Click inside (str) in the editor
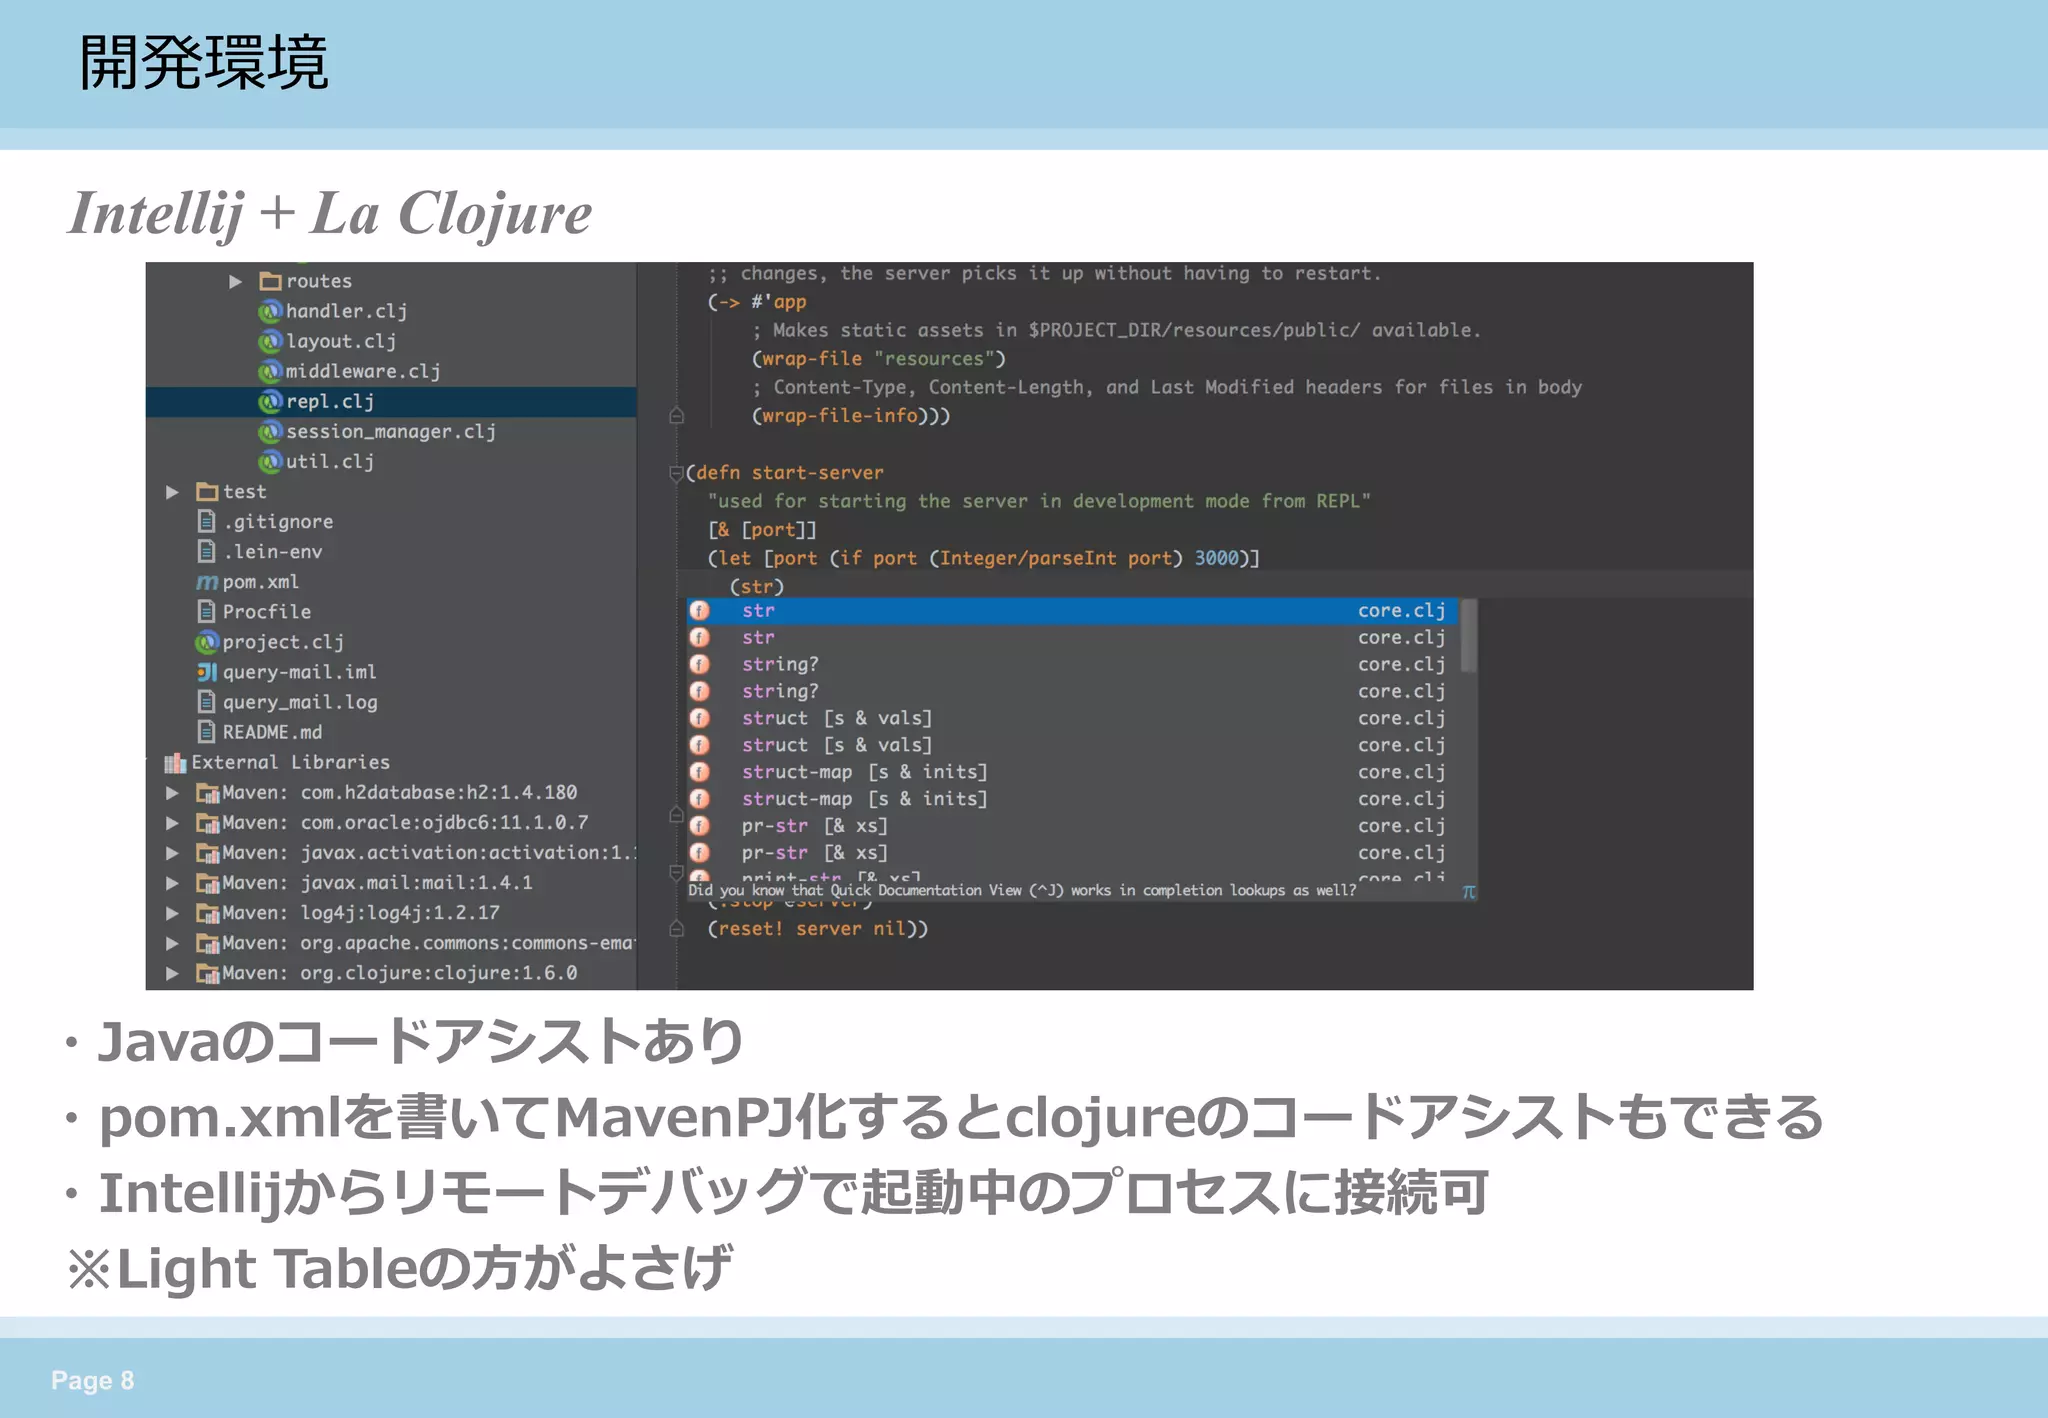This screenshot has width=2048, height=1418. 757,587
